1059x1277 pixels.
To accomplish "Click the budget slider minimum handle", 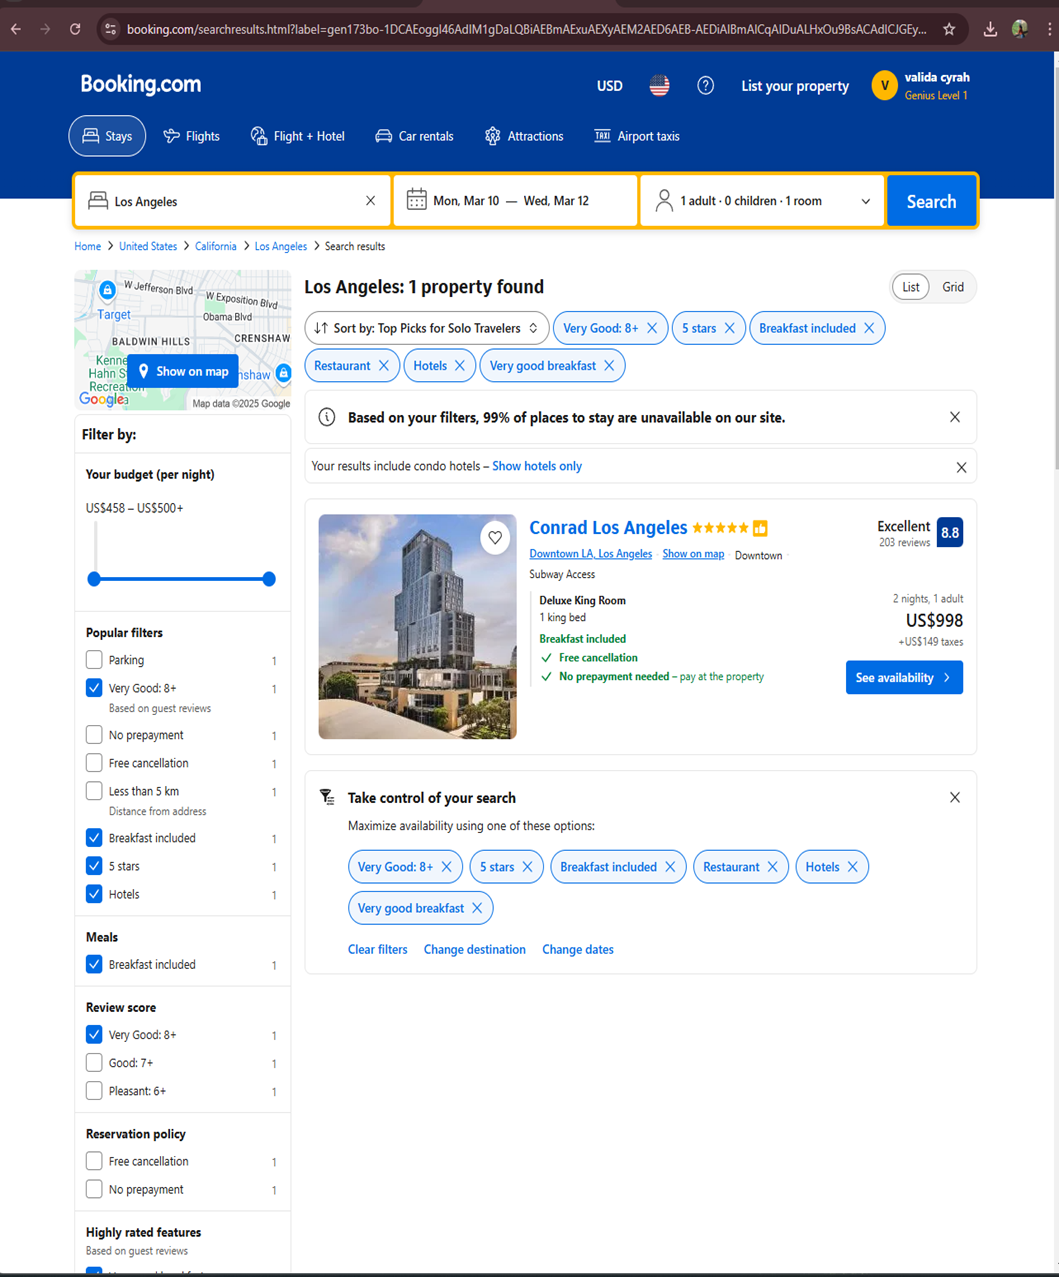I will pos(94,579).
